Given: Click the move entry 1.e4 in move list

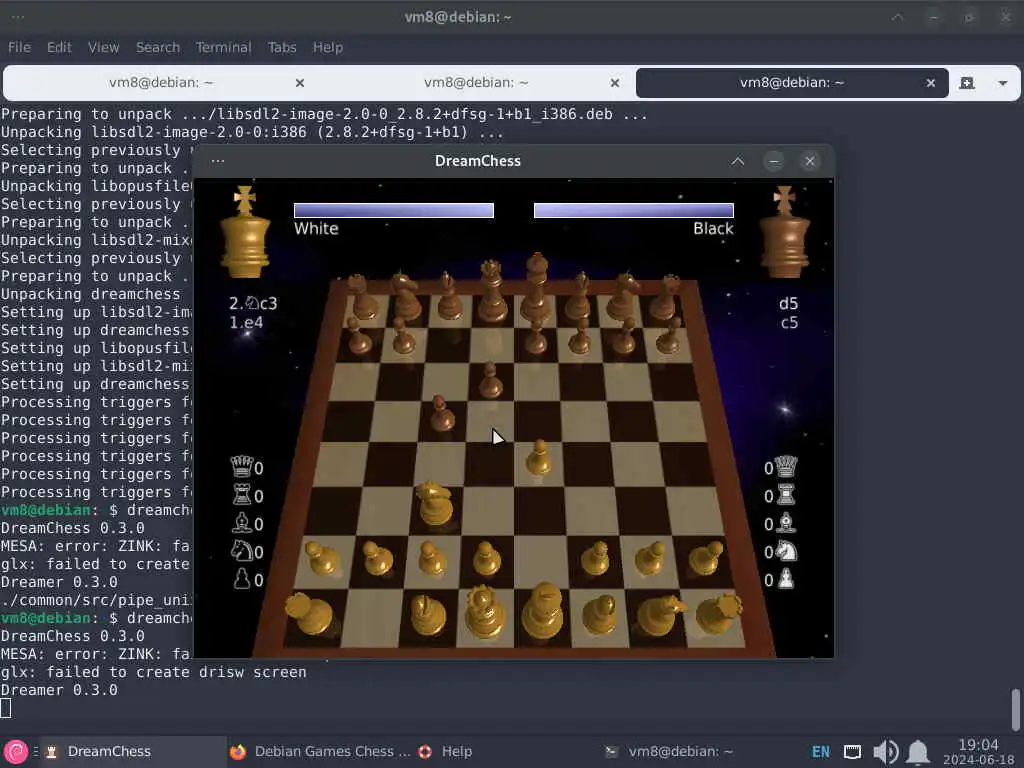Looking at the screenshot, I should point(246,323).
